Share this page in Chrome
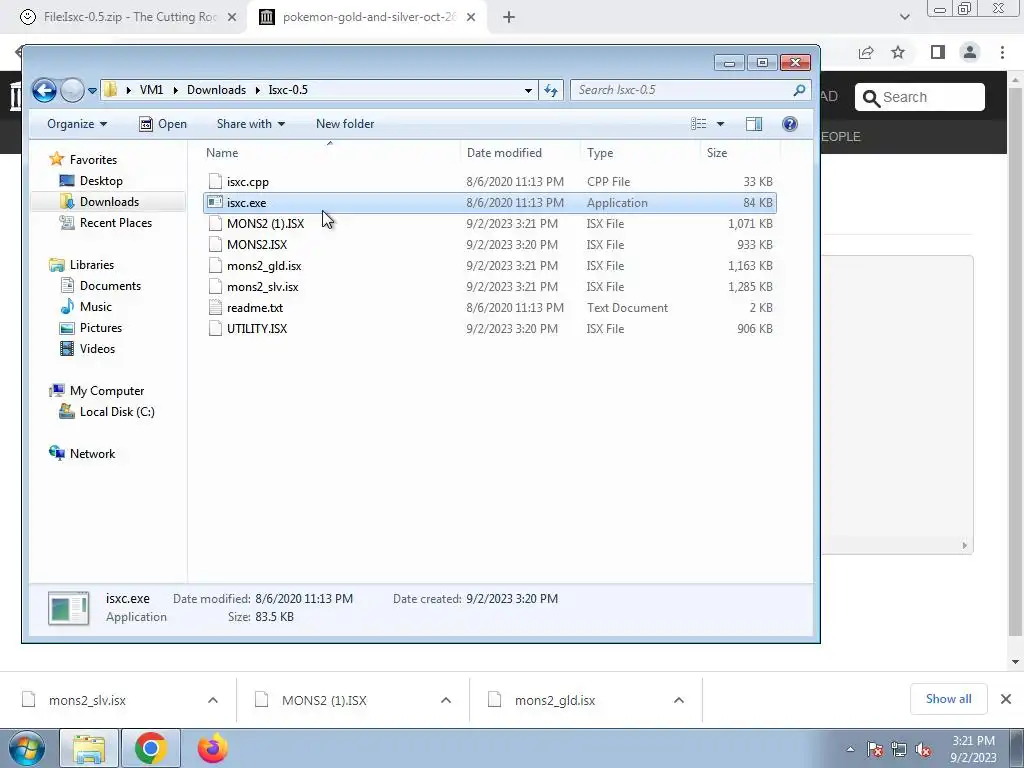1024x768 pixels. point(866,52)
